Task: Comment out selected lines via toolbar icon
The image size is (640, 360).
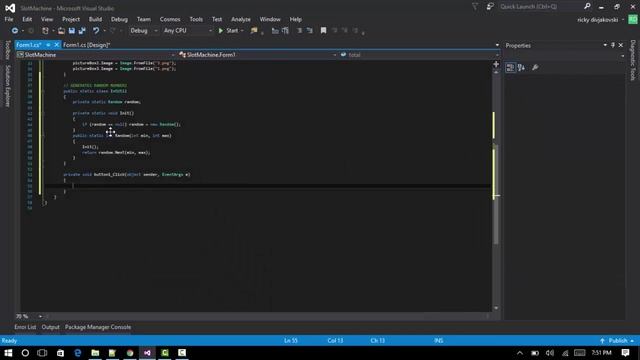Action: coord(299,31)
